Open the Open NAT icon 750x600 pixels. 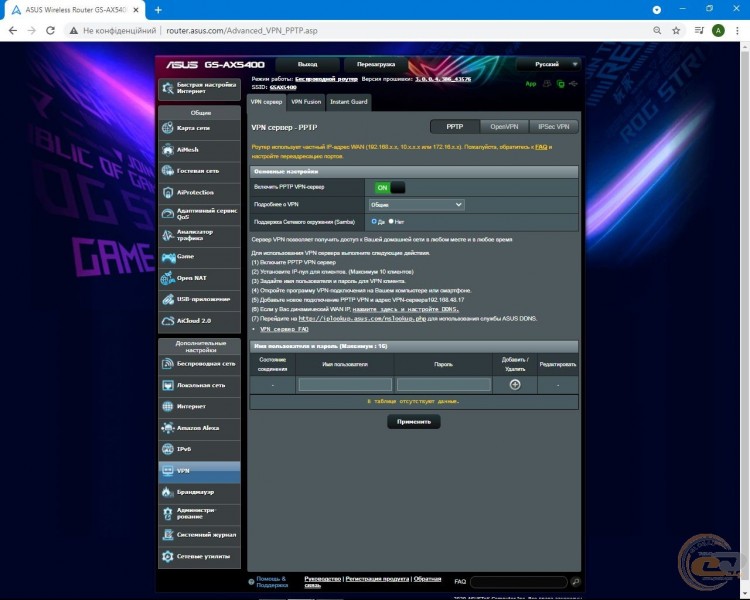[167, 278]
